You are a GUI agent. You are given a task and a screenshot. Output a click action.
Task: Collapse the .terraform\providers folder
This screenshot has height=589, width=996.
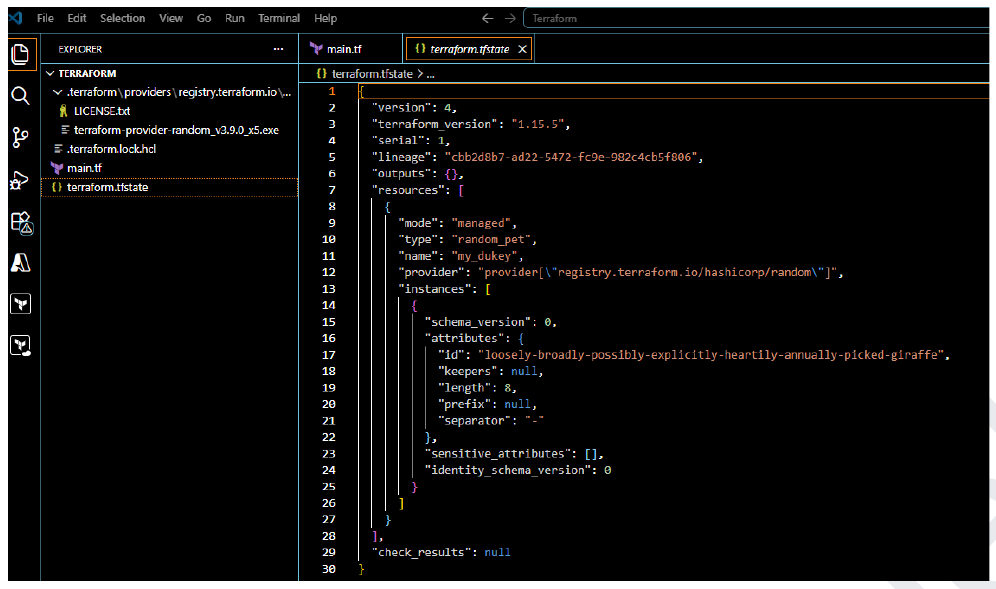(58, 92)
